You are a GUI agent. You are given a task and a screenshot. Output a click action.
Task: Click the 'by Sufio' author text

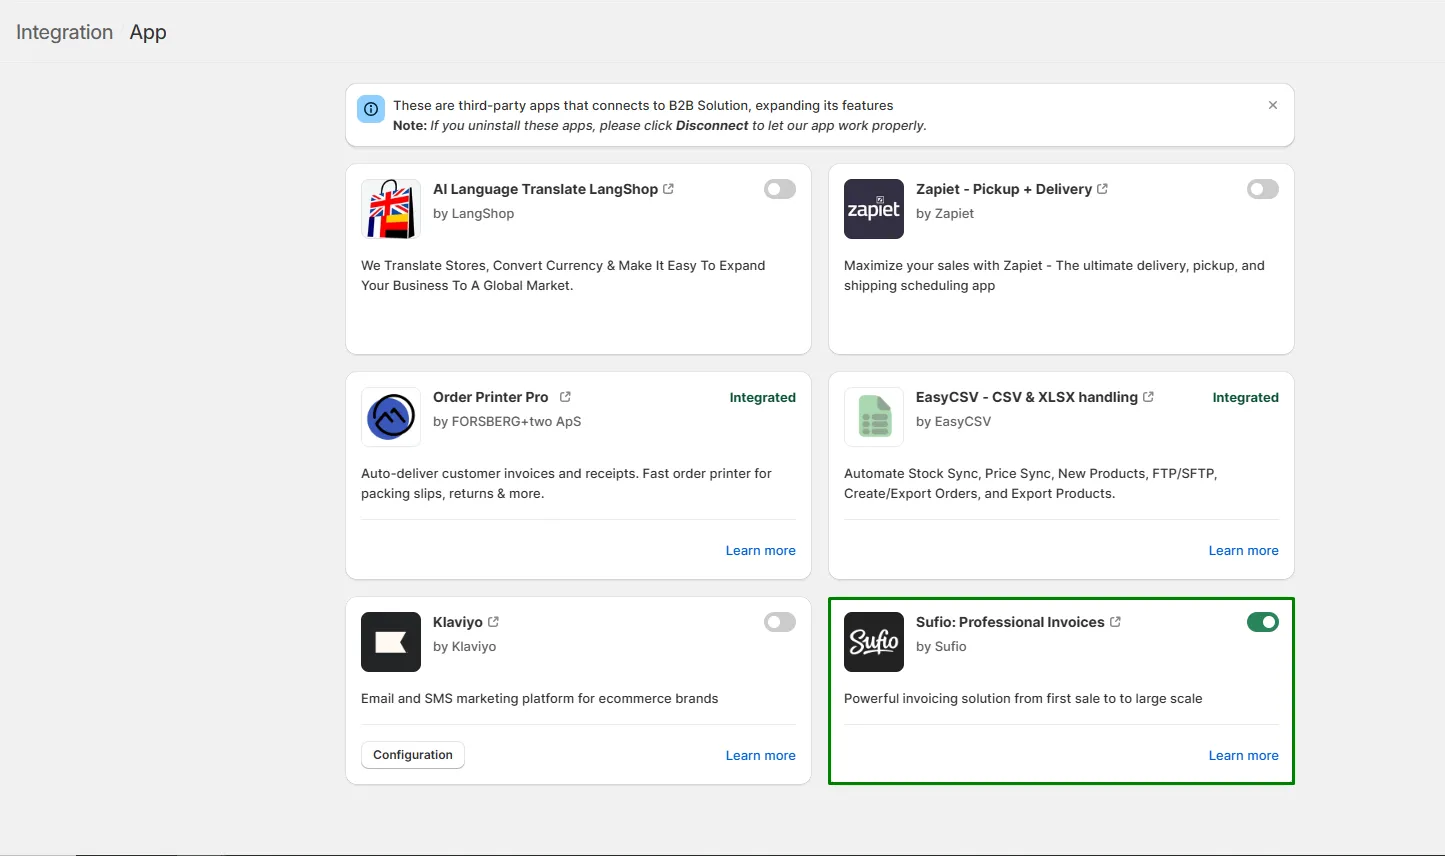click(x=941, y=646)
